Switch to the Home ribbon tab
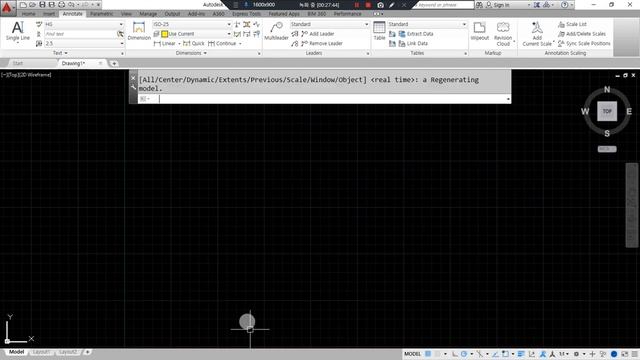 [29, 14]
